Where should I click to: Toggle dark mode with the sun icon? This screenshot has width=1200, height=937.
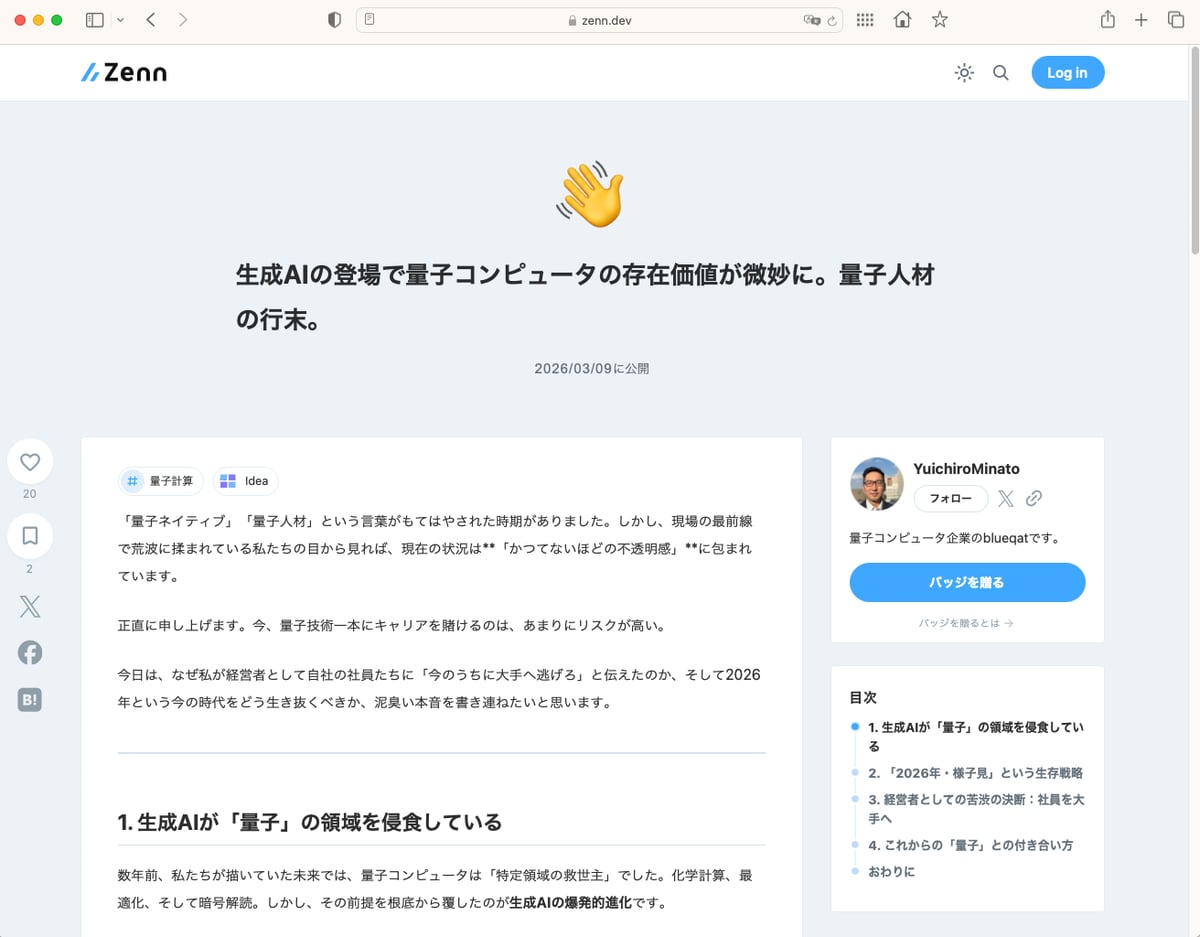(963, 72)
